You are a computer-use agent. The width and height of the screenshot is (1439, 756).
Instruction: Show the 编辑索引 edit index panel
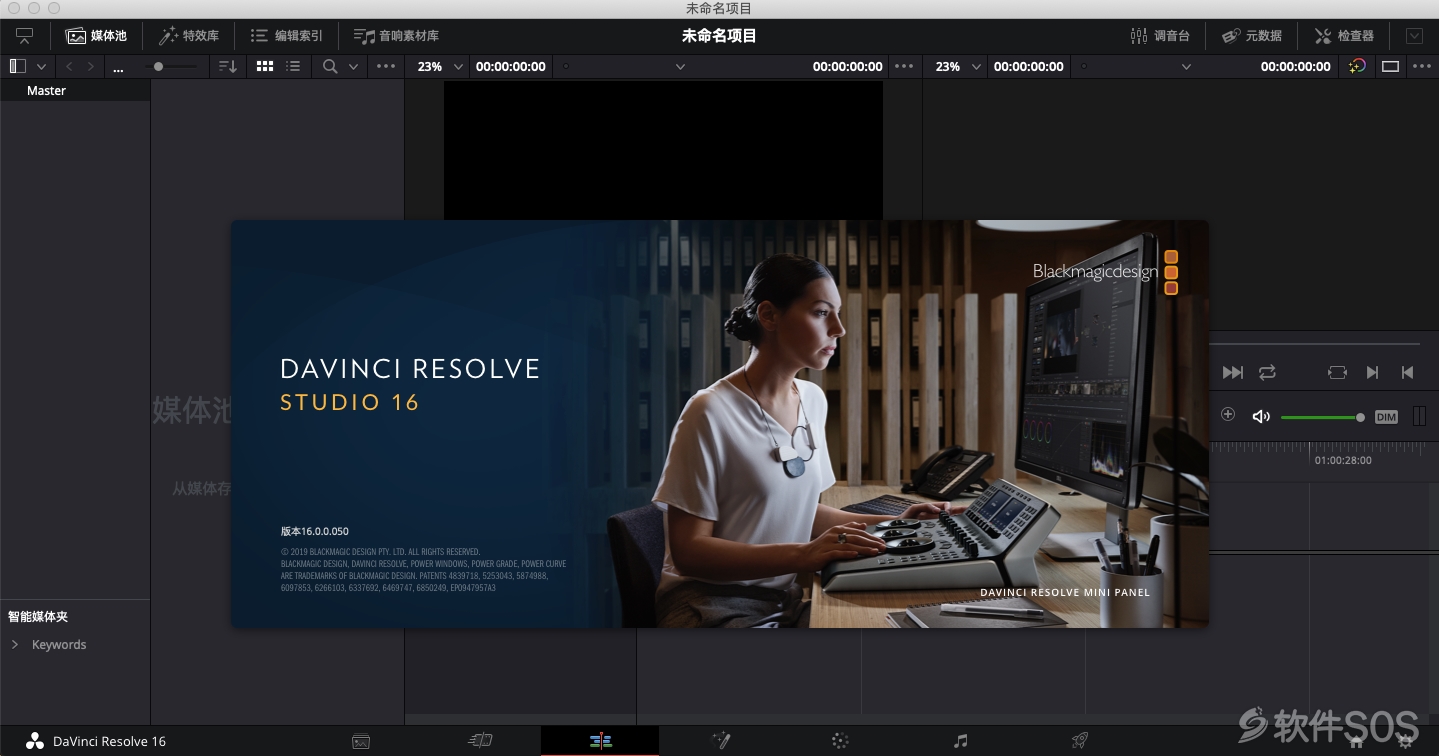pos(286,36)
